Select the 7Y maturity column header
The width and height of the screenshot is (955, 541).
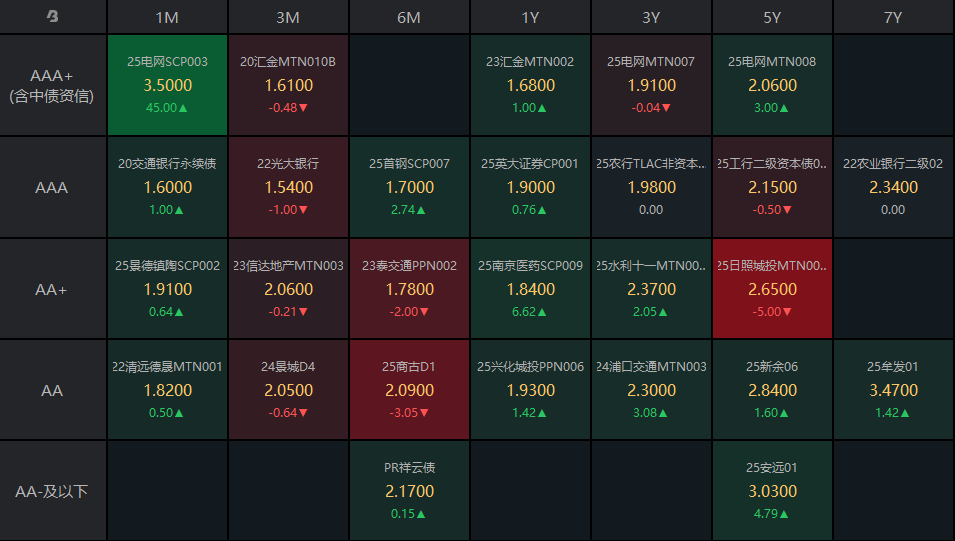tap(893, 17)
